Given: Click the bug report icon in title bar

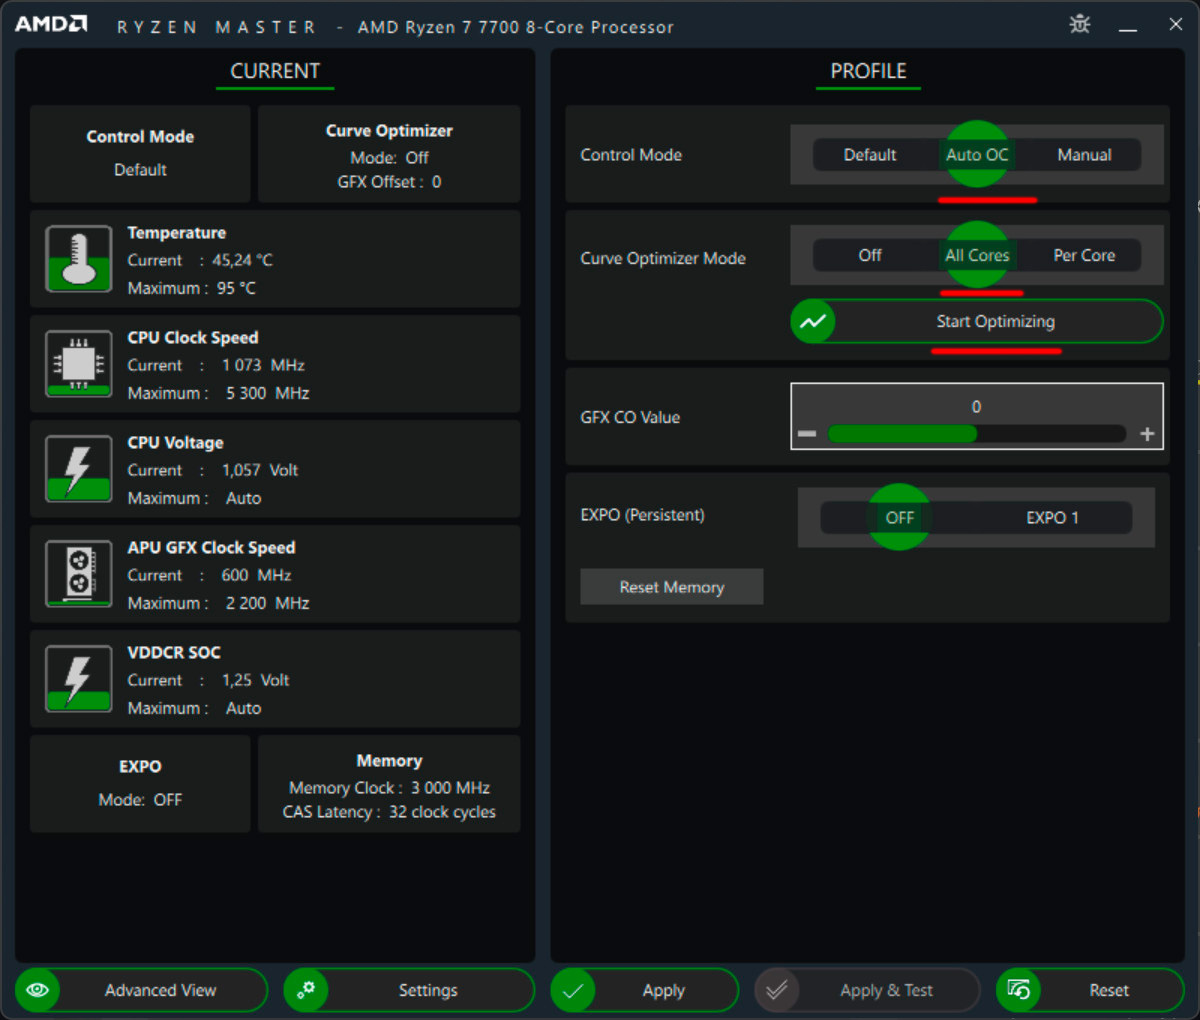Looking at the screenshot, I should point(1080,25).
